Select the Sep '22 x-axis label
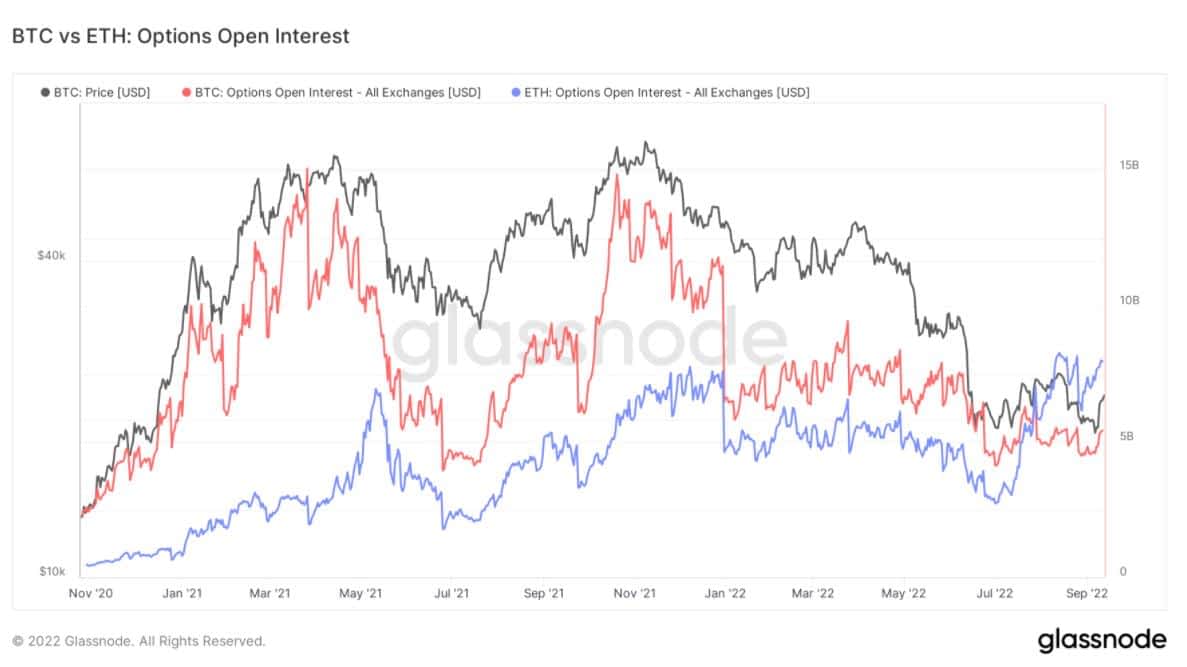 1086,594
